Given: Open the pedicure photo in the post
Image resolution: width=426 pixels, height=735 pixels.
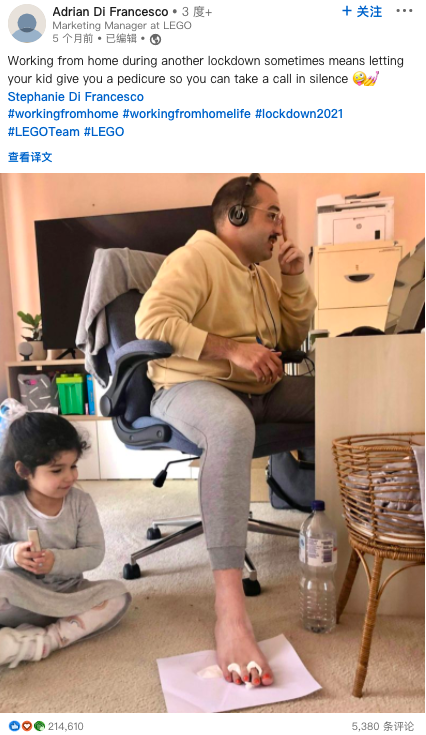Looking at the screenshot, I should [x=212, y=443].
